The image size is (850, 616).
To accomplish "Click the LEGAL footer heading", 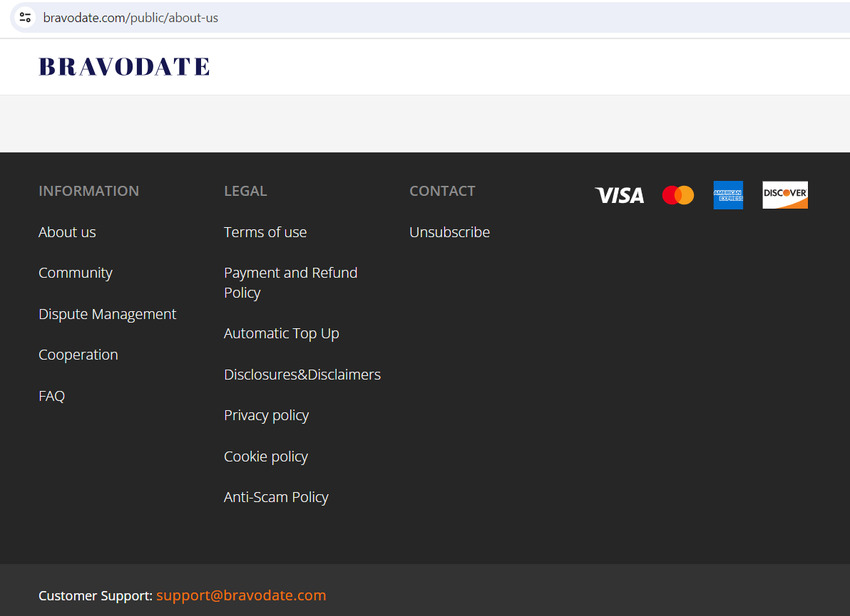I will tap(245, 191).
